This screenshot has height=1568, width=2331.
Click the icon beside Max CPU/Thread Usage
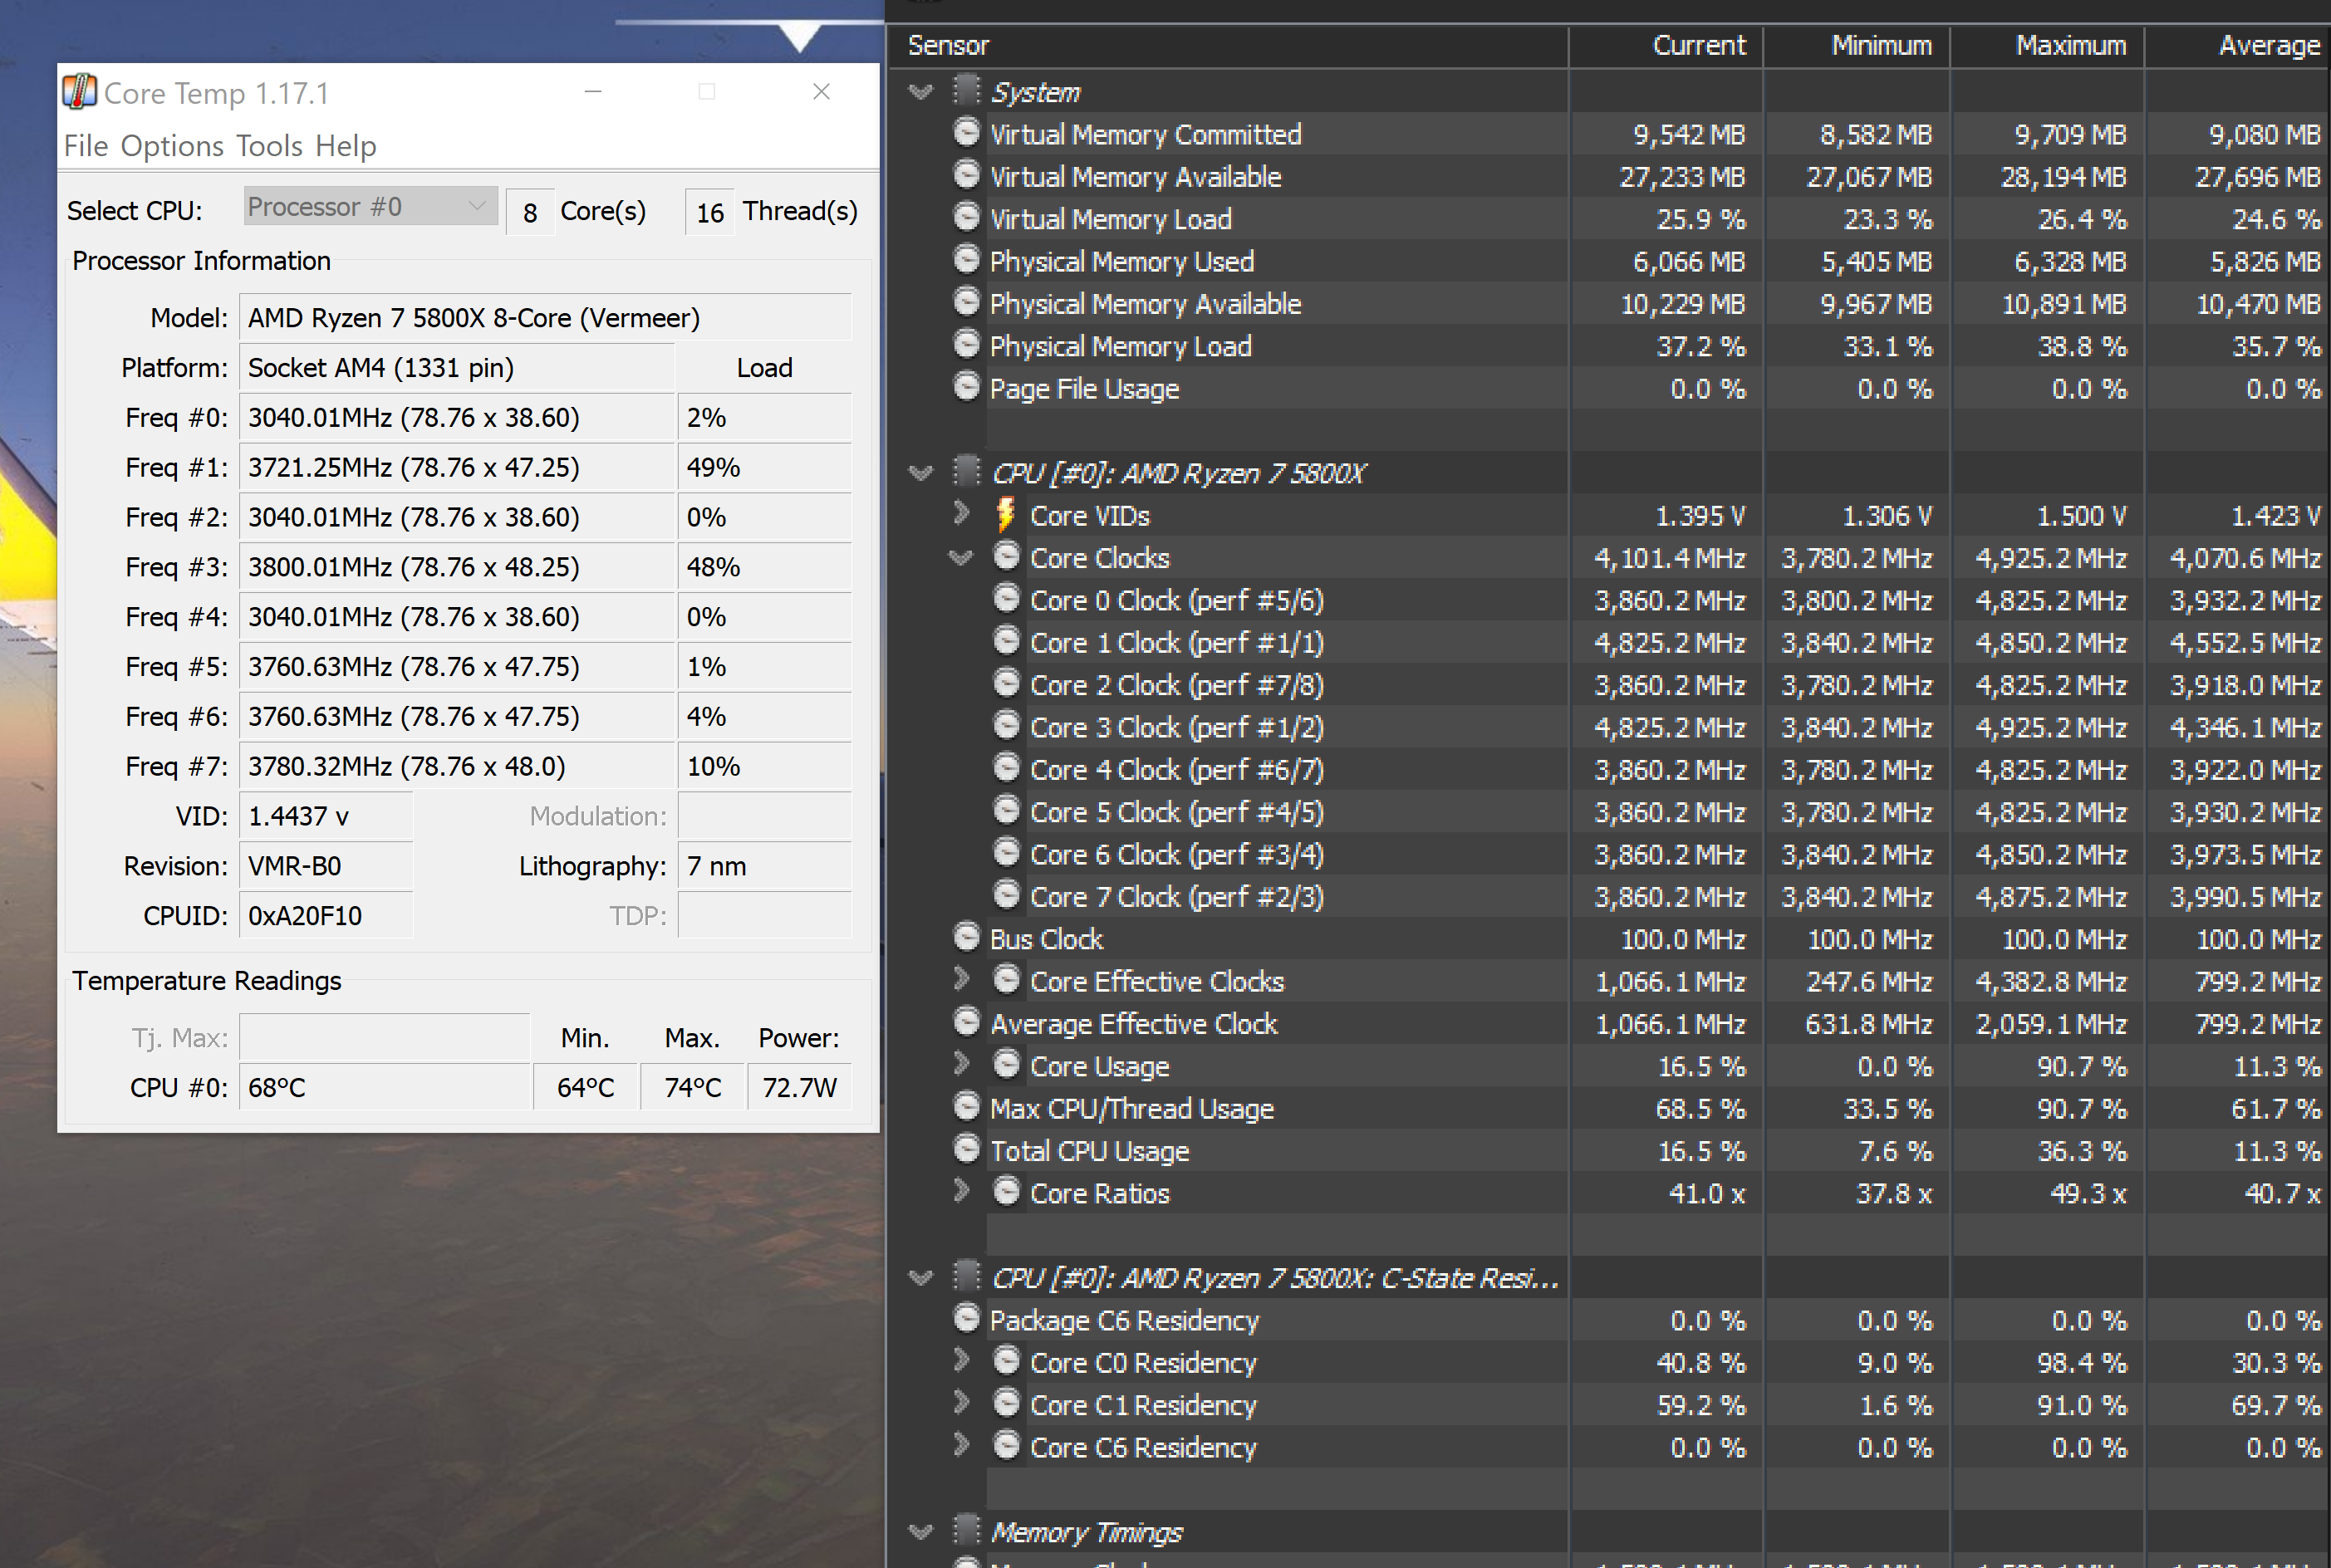966,1106
